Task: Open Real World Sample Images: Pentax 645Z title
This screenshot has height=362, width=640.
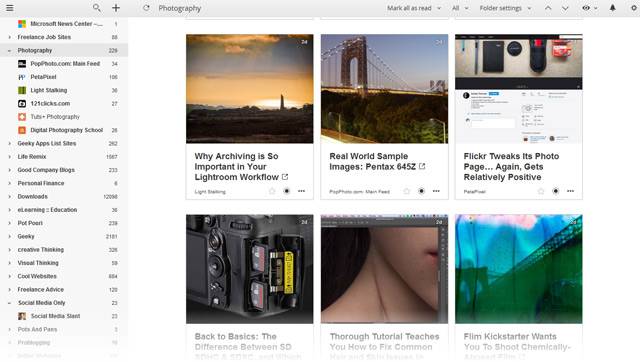Action: 372,161
